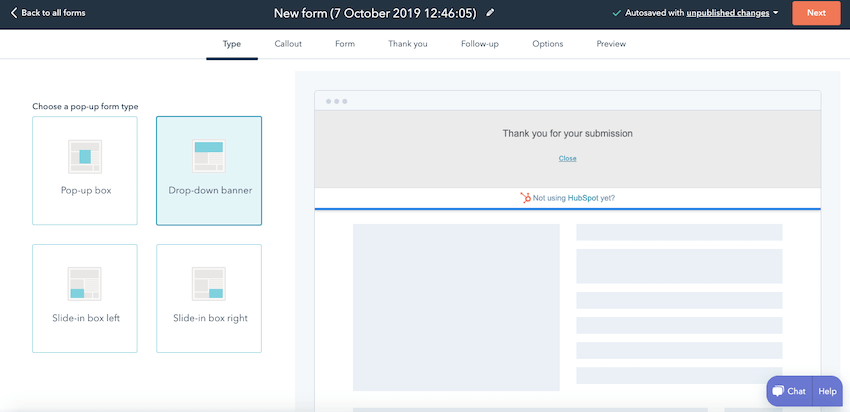Click the HubSpot sprocket logo in preview
Screen dimensions: 850x412
pyautogui.click(x=525, y=198)
